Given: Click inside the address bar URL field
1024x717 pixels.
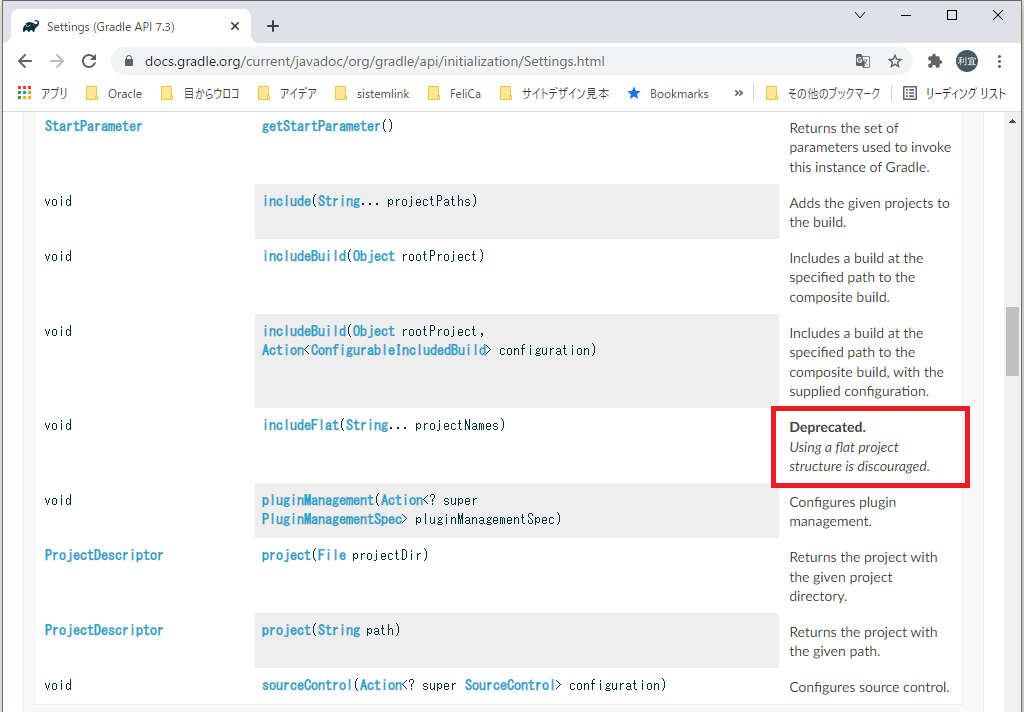Looking at the screenshot, I should click(400, 60).
